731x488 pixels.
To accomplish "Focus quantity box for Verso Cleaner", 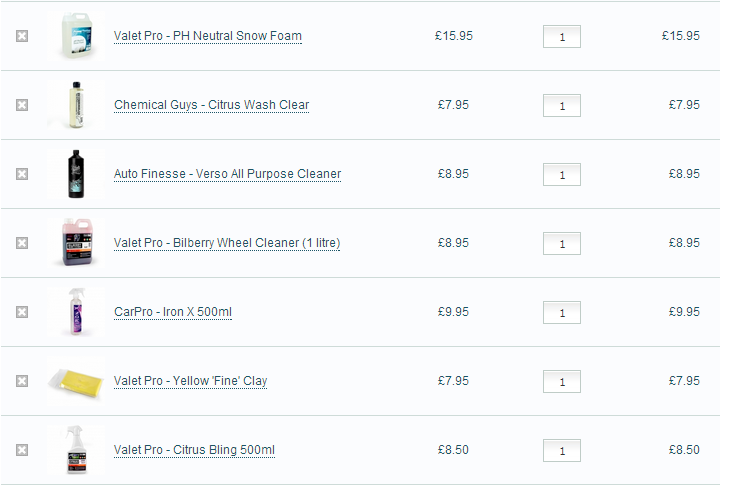I will [561, 175].
